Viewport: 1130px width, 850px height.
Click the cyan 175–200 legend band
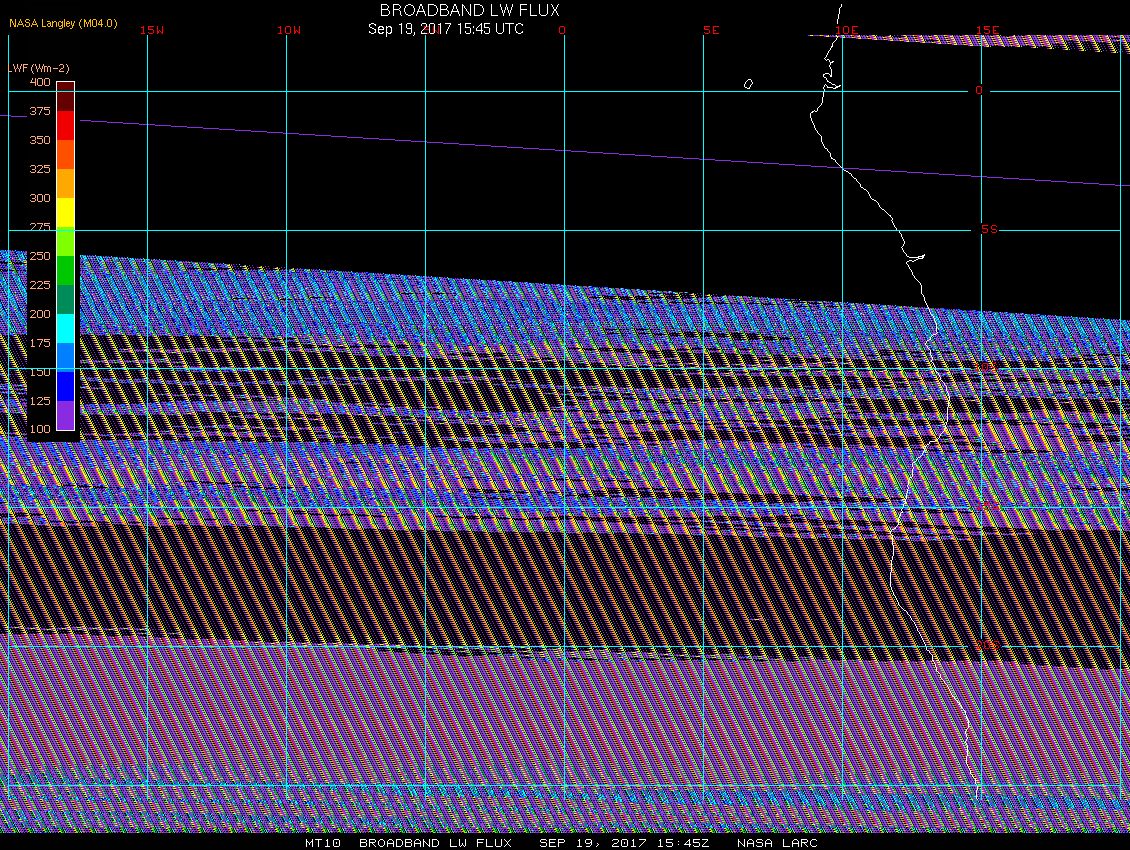tap(65, 328)
